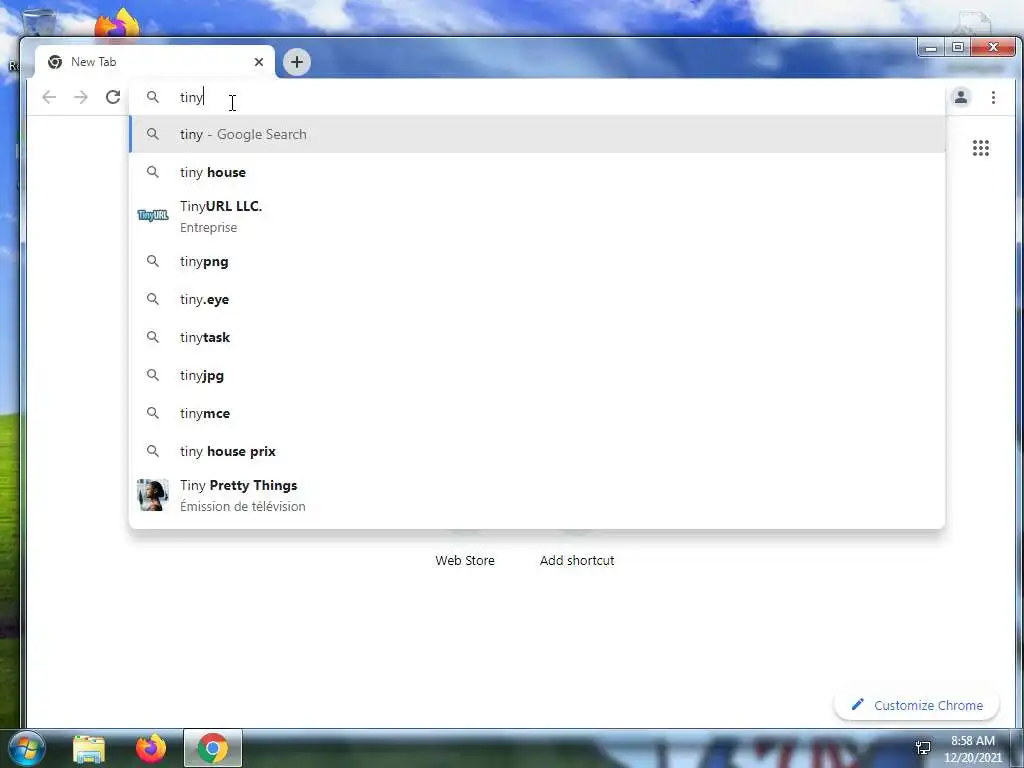Select the New Tab tab
The image size is (1024, 768).
(155, 62)
